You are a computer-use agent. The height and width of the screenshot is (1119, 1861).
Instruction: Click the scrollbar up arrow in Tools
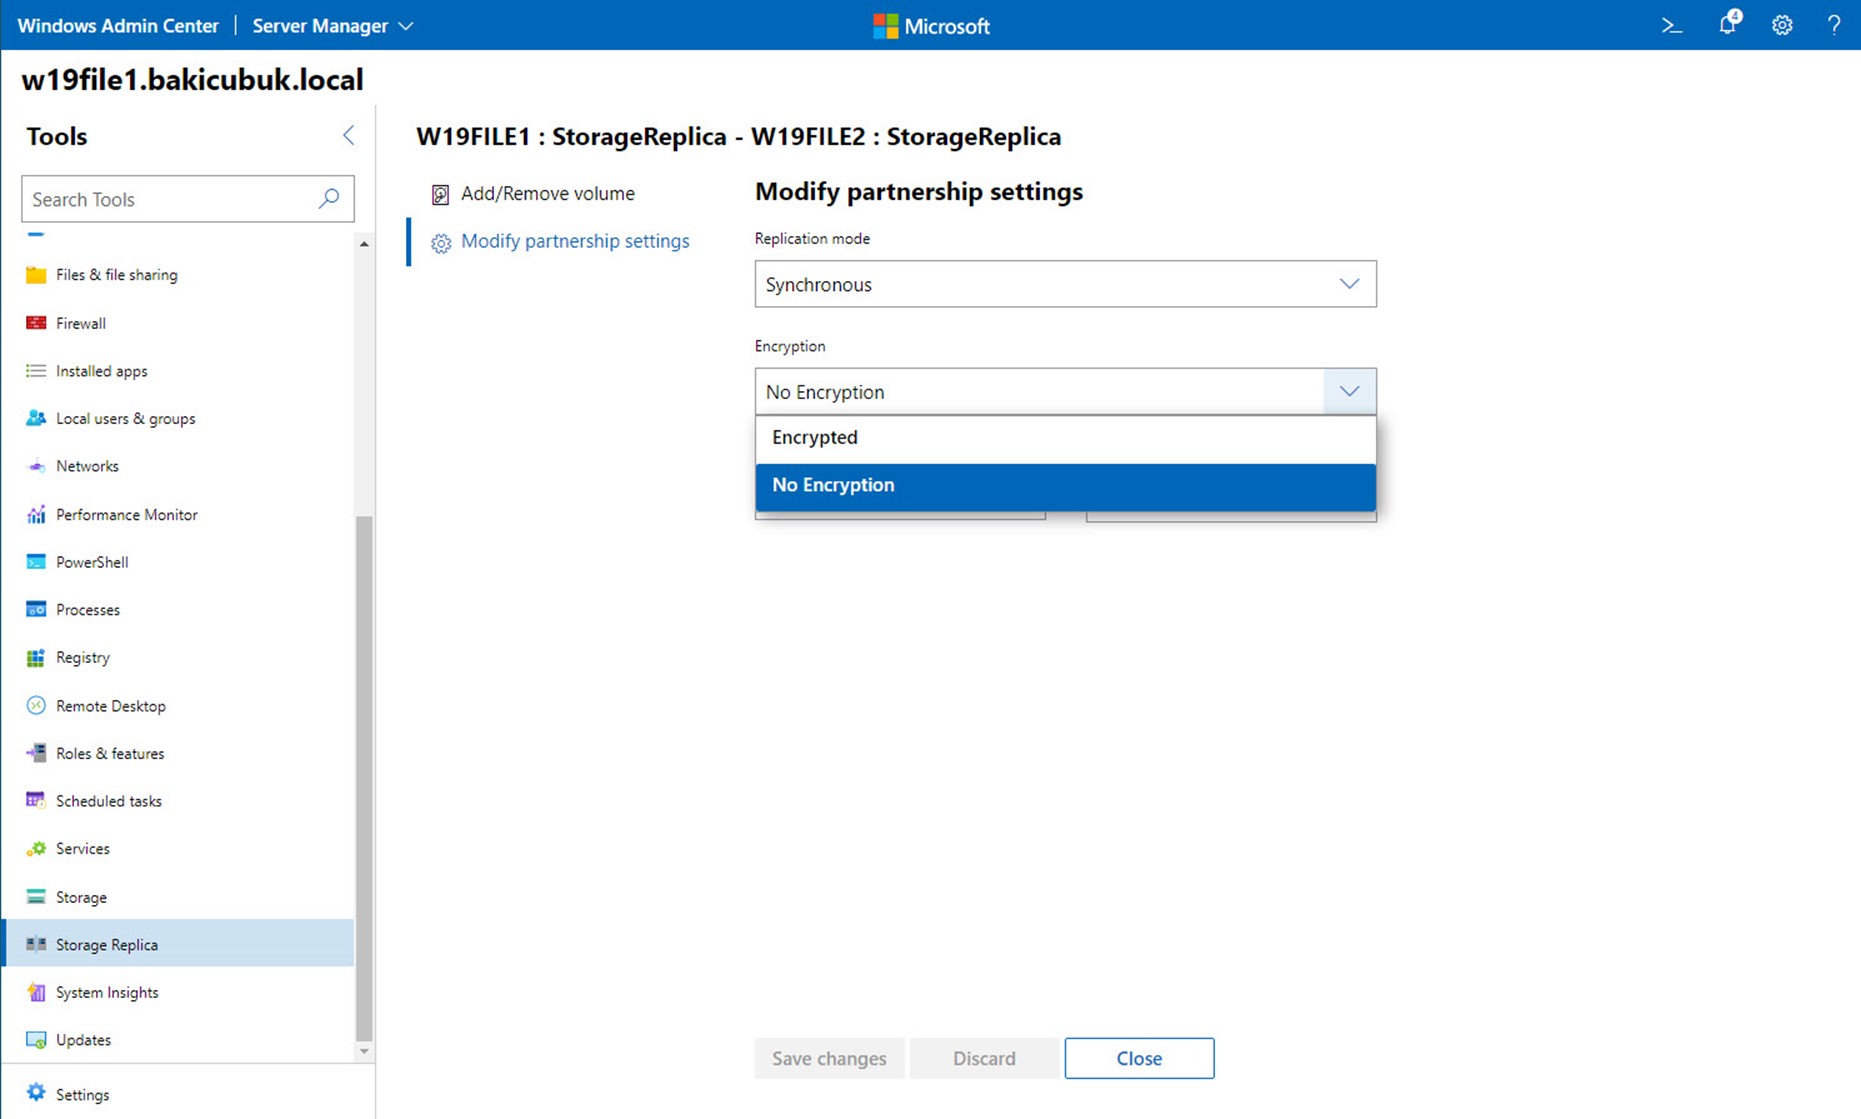(x=364, y=244)
